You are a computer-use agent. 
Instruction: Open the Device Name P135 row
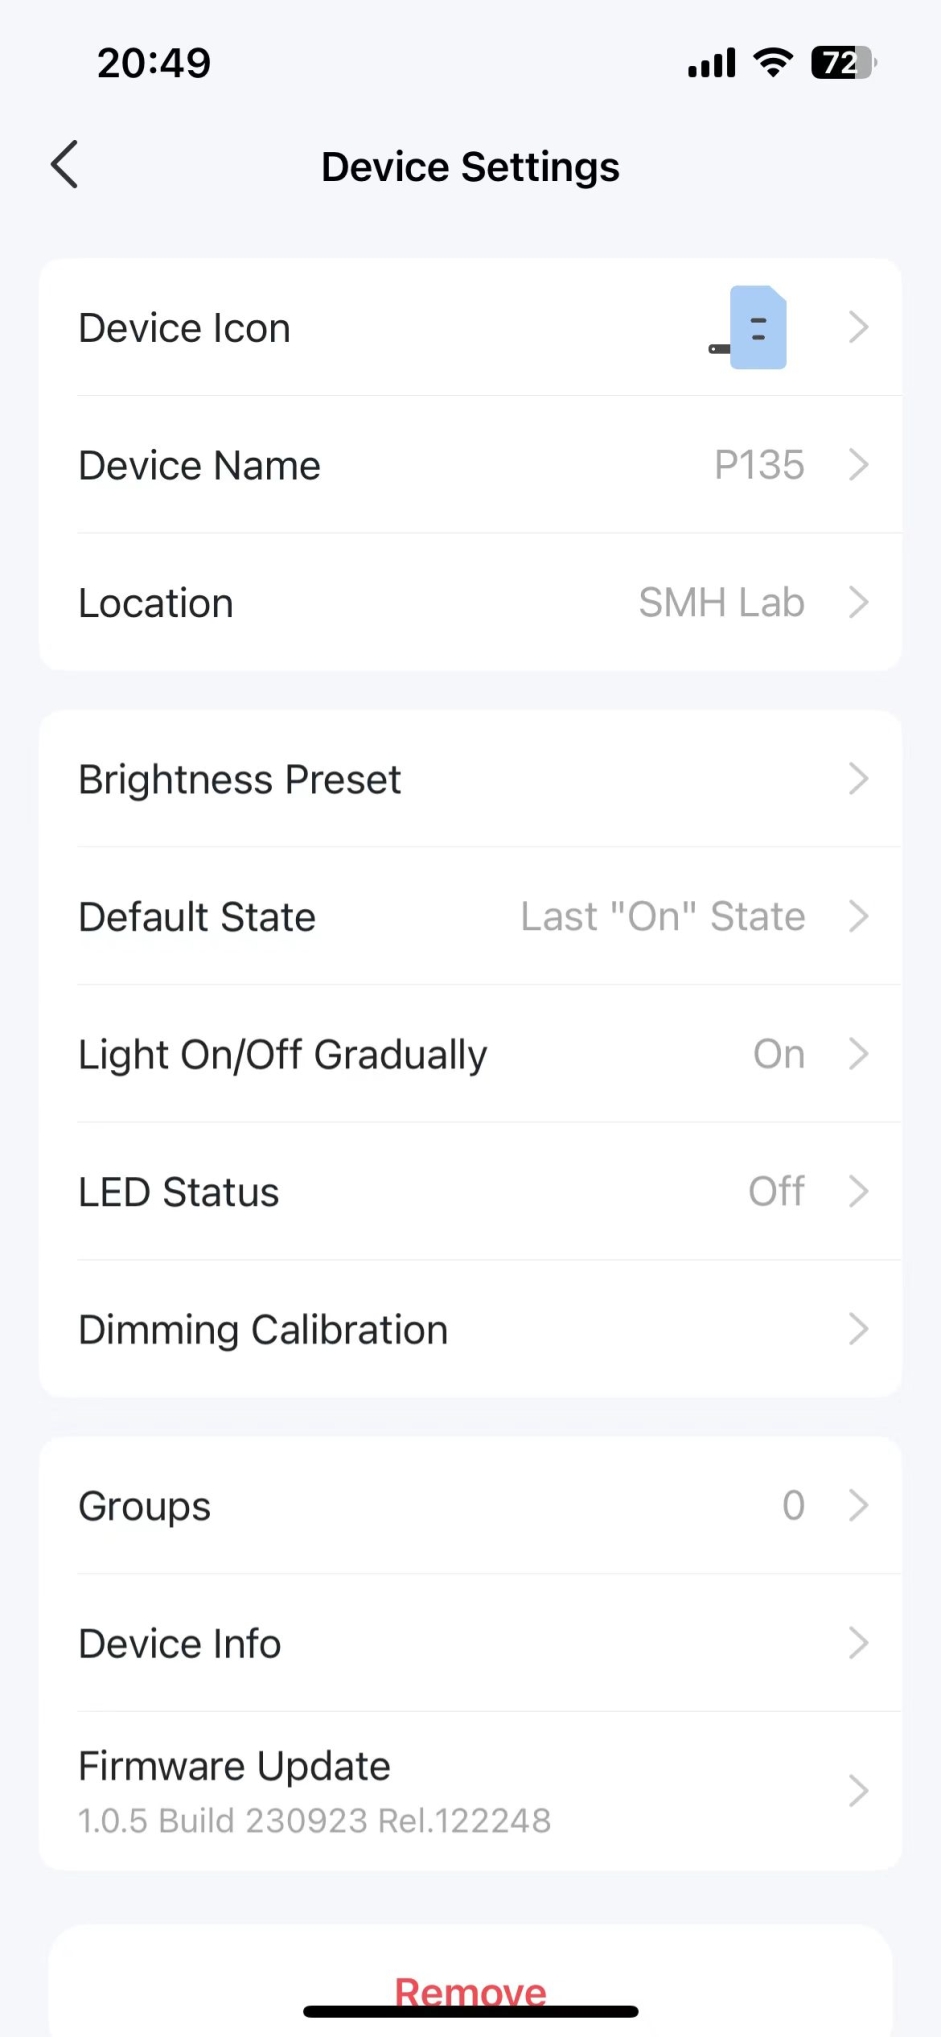point(470,465)
